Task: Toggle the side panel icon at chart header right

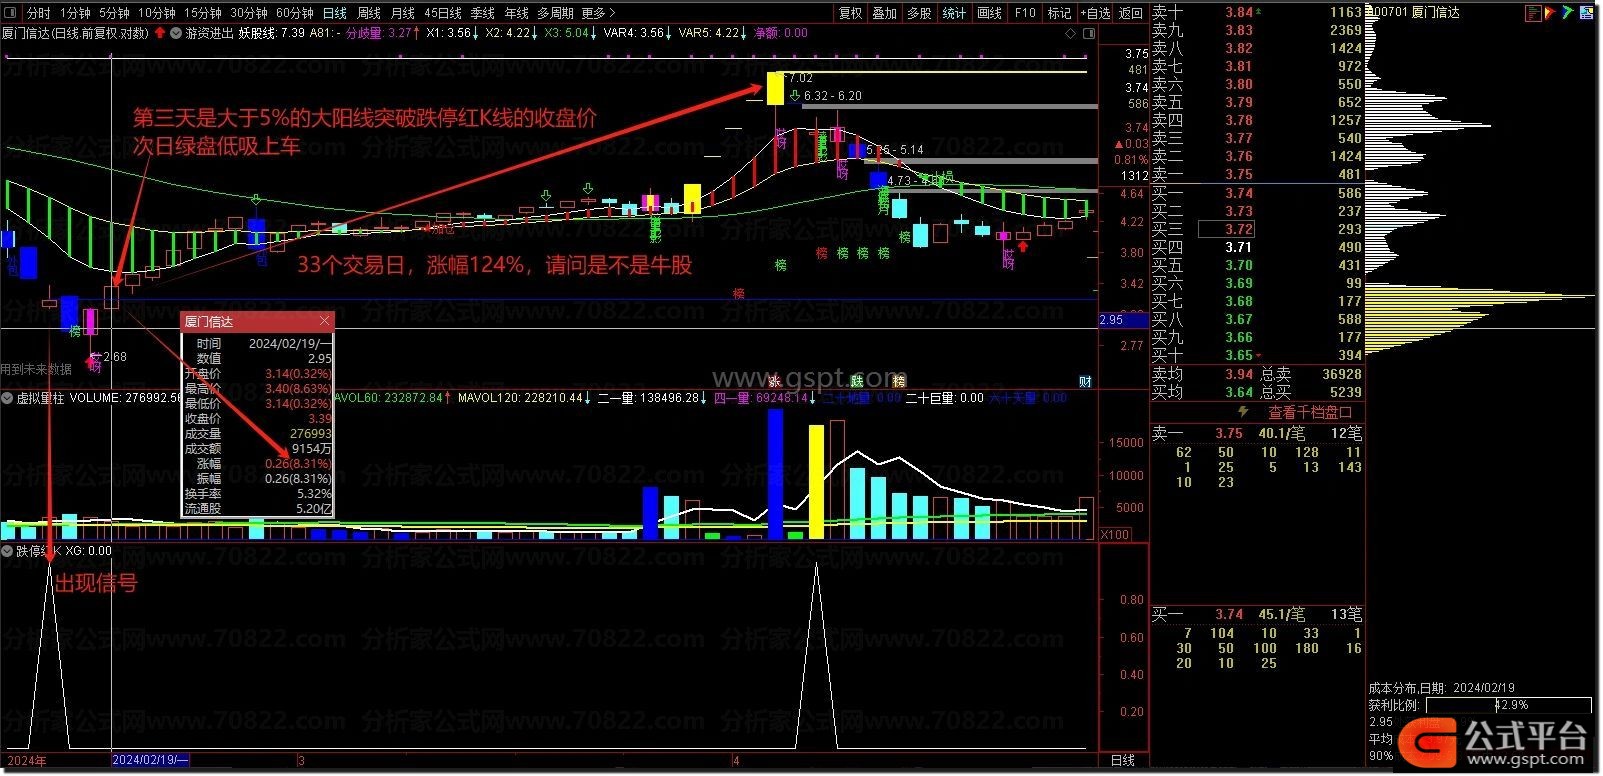Action: pos(1089,33)
